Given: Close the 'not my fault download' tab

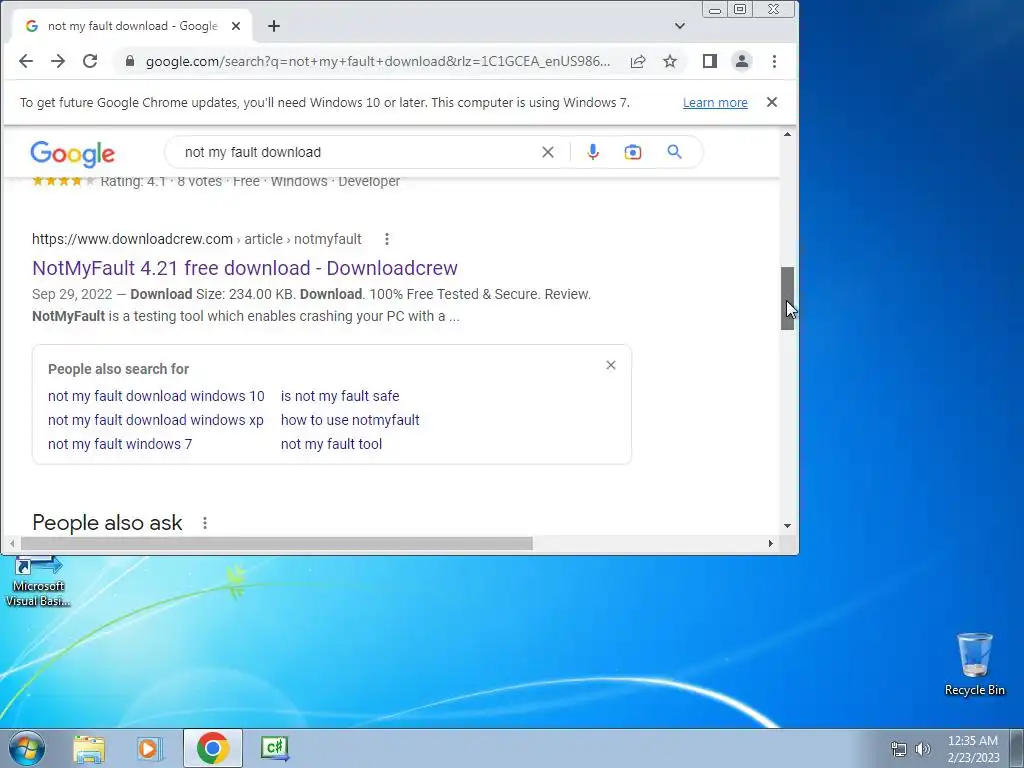Looking at the screenshot, I should click(x=236, y=26).
